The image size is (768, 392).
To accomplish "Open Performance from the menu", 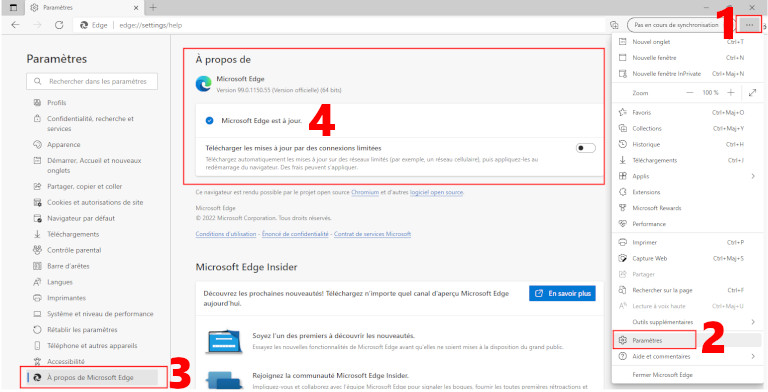I will [x=686, y=224].
